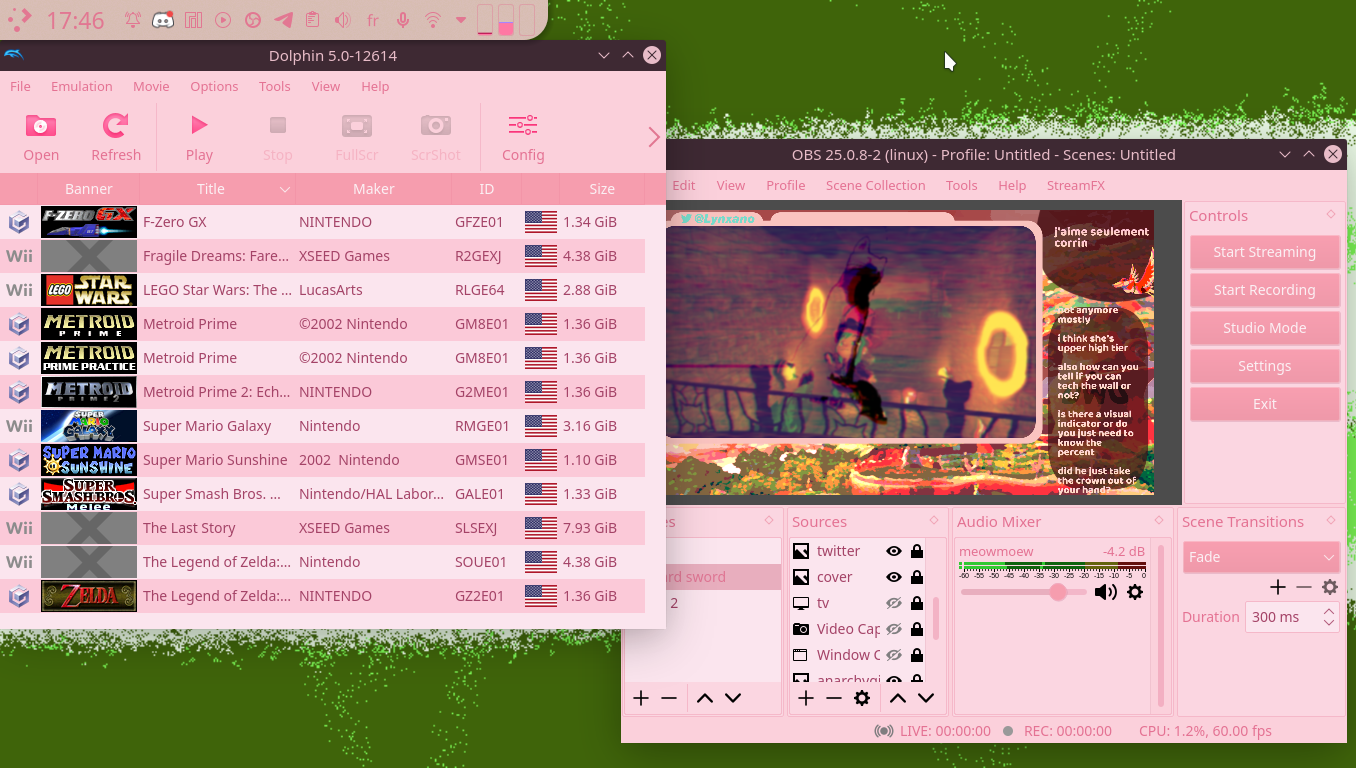Open the Emulation menu in Dolphin

(x=82, y=86)
